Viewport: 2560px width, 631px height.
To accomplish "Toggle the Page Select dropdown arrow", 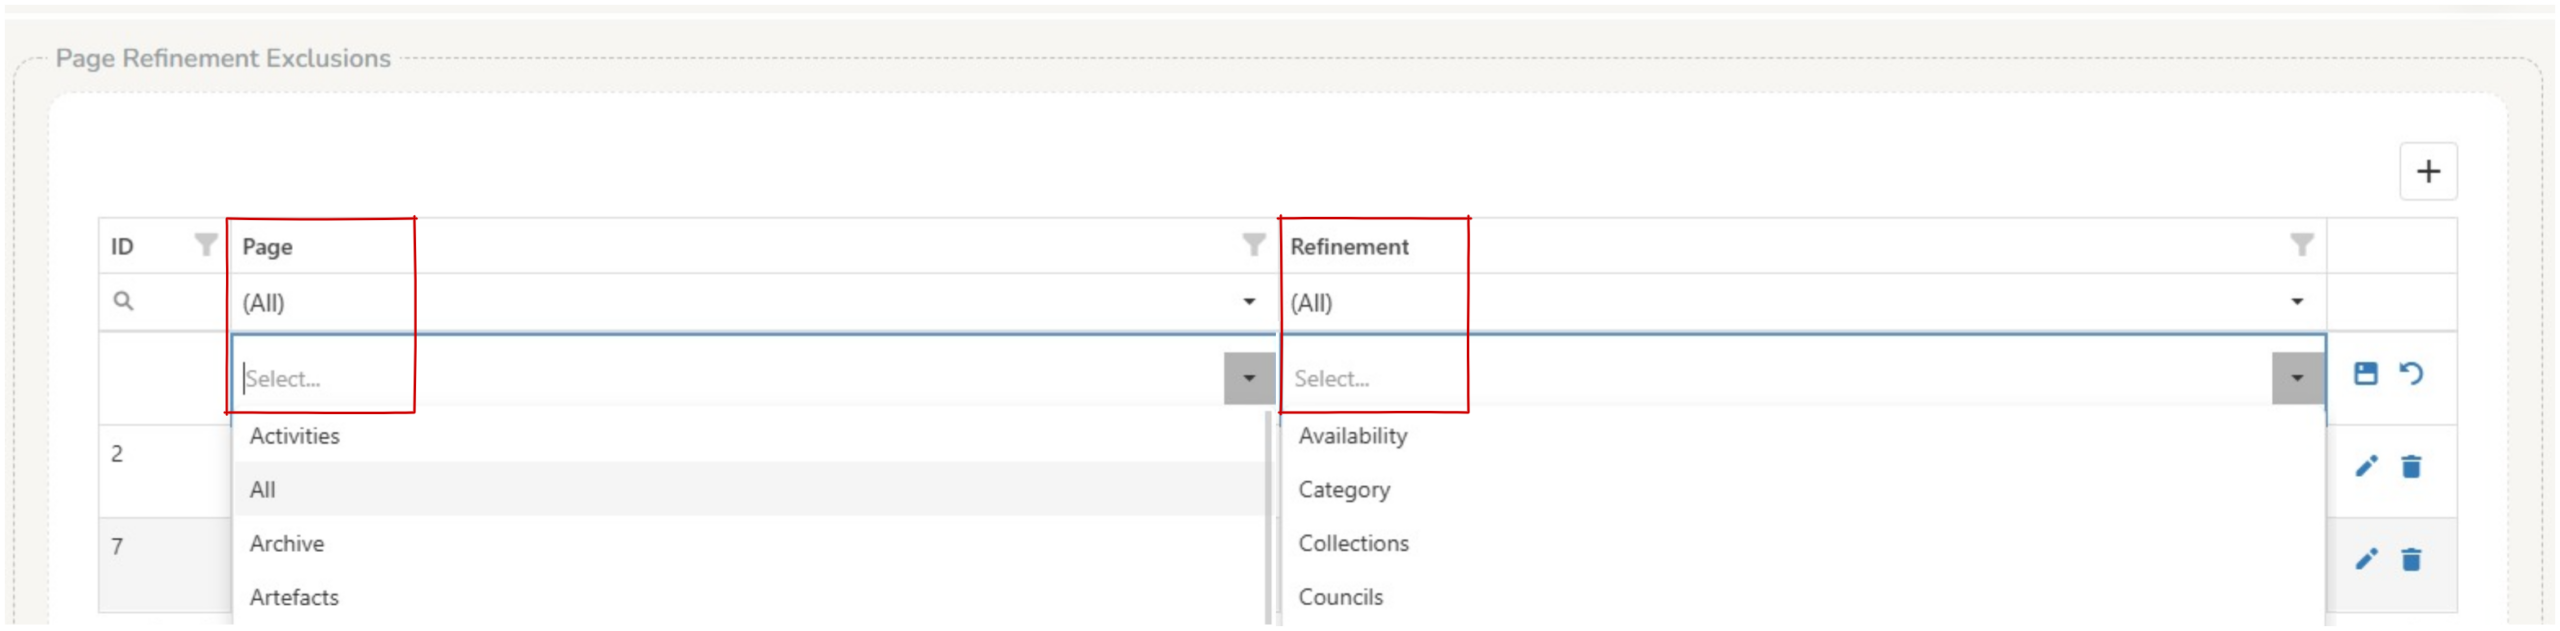I will point(1249,378).
